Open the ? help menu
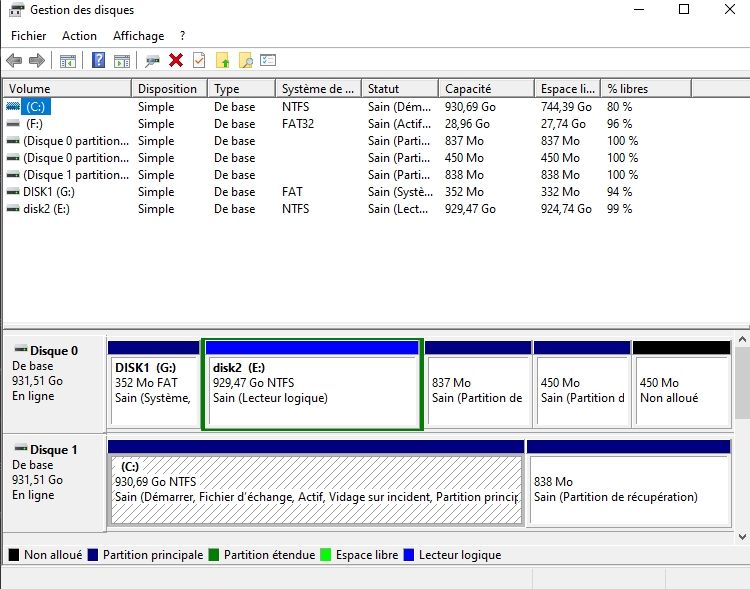The width and height of the screenshot is (750, 589). tap(183, 36)
